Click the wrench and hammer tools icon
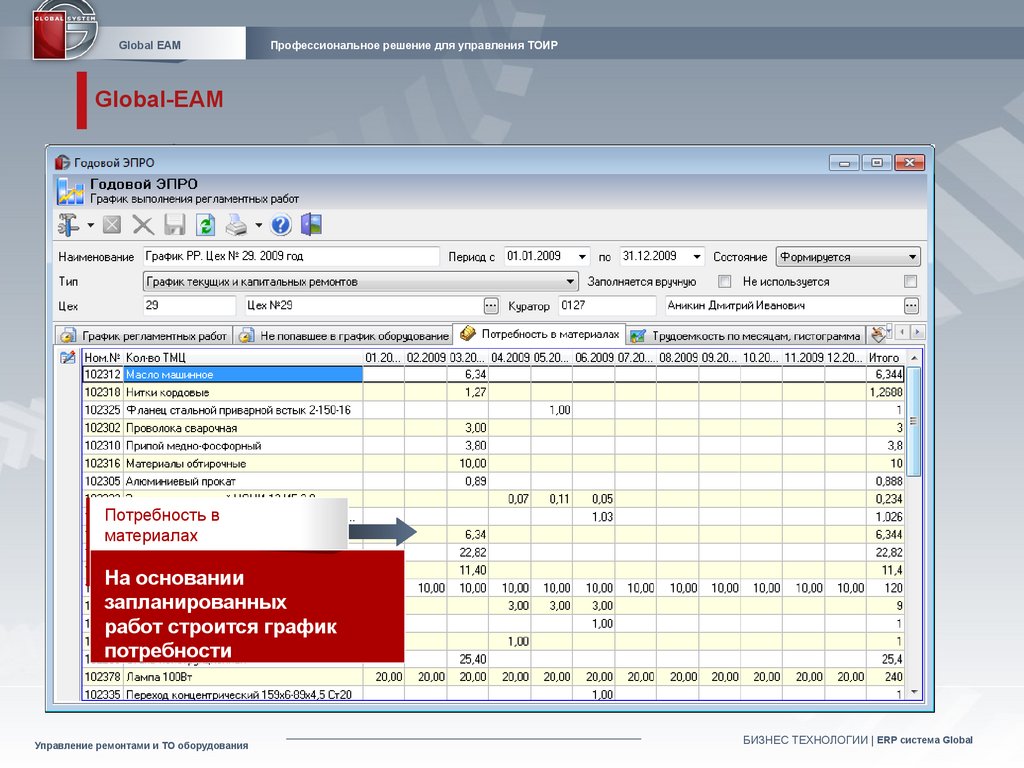 pos(69,225)
